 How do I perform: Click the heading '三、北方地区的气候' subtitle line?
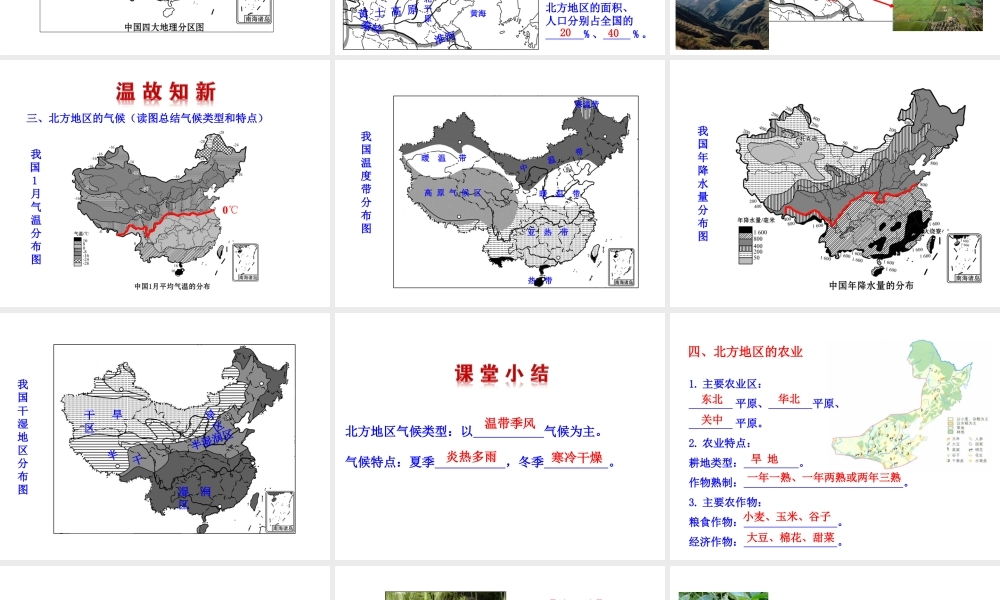pyautogui.click(x=145, y=118)
